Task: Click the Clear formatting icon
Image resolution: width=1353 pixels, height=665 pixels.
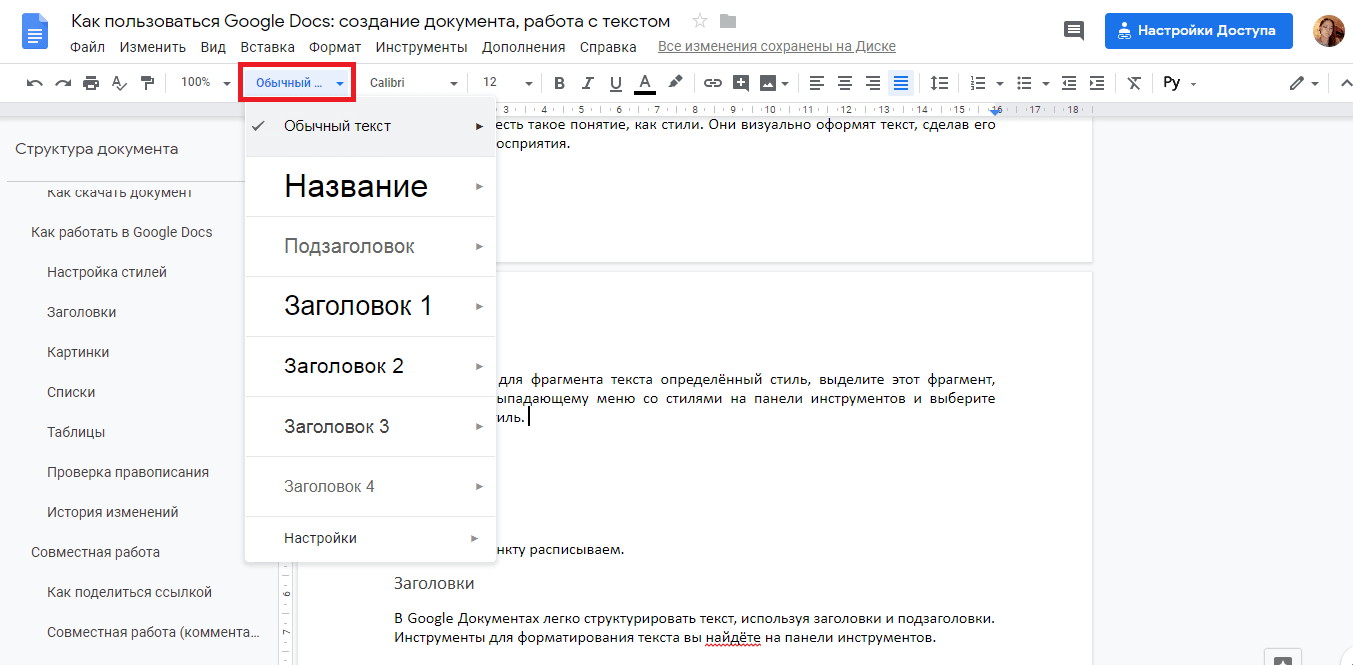Action: [1133, 83]
